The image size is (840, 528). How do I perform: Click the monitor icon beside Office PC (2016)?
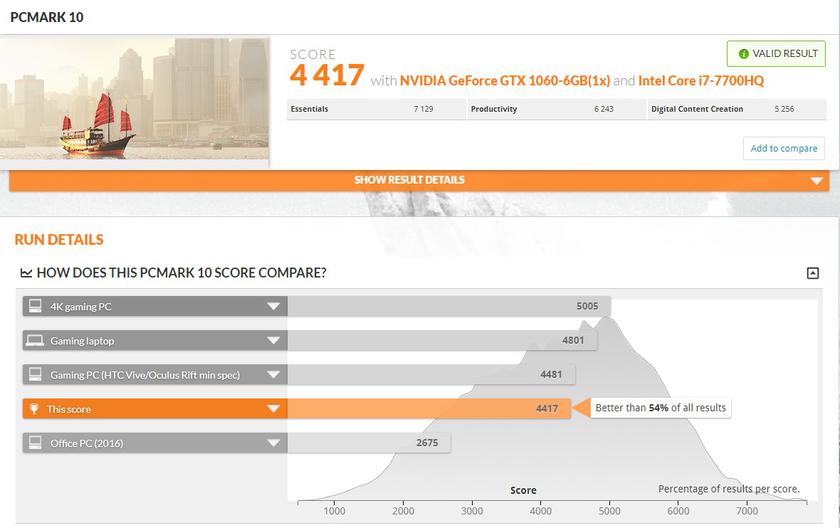(35, 443)
